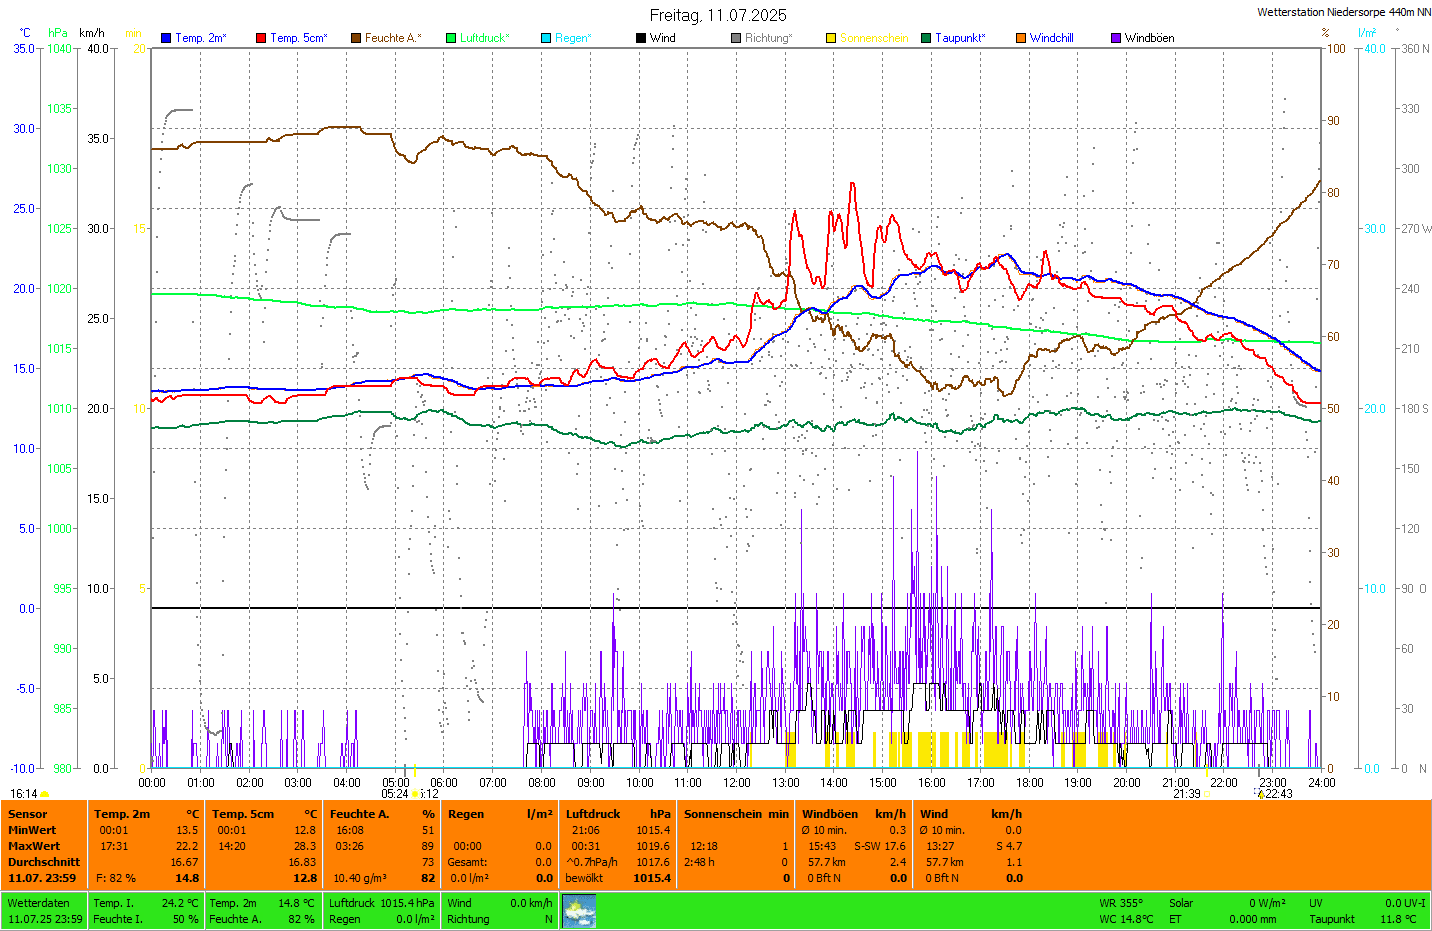The image size is (1432, 931).
Task: Click the 'Freitag, 11.07.2025' chart title
Action: [717, 15]
